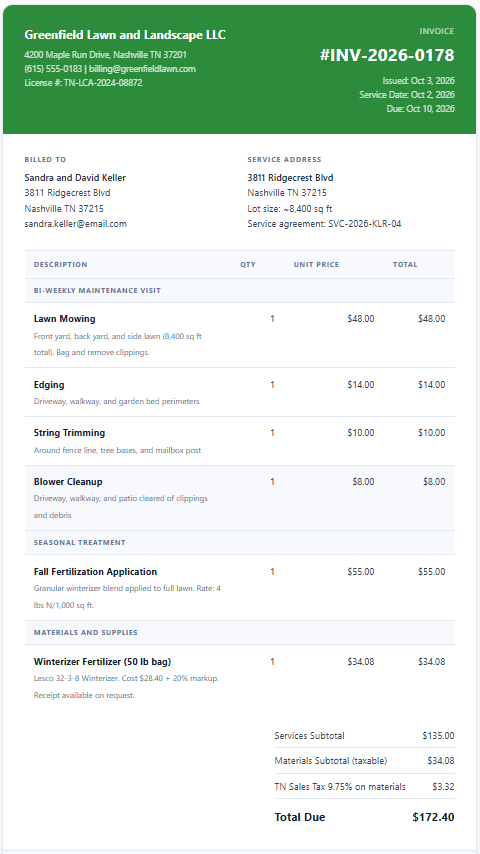
Task: Click the String Trimming item title
Action: [x=69, y=433]
